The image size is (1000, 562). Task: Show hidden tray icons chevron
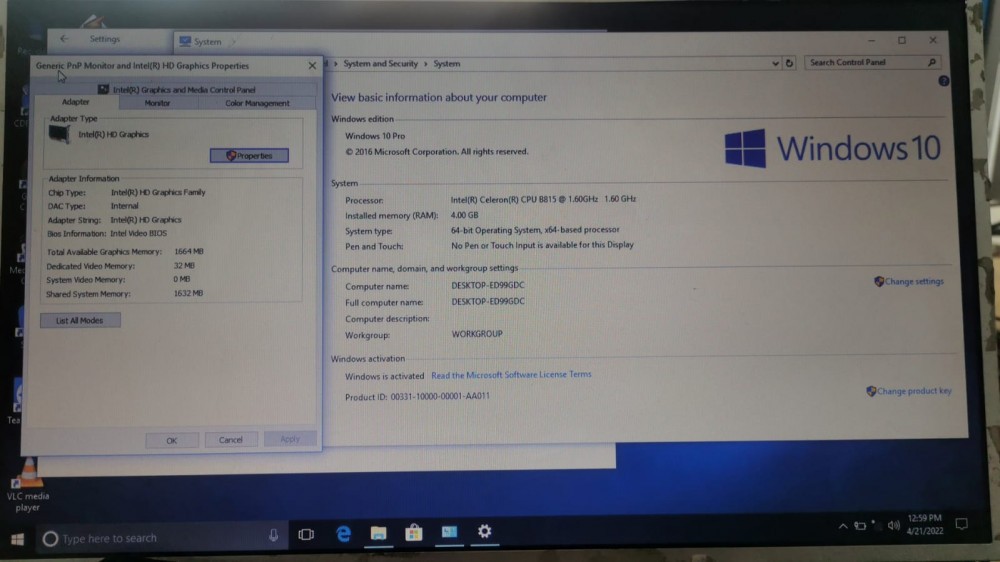point(842,526)
